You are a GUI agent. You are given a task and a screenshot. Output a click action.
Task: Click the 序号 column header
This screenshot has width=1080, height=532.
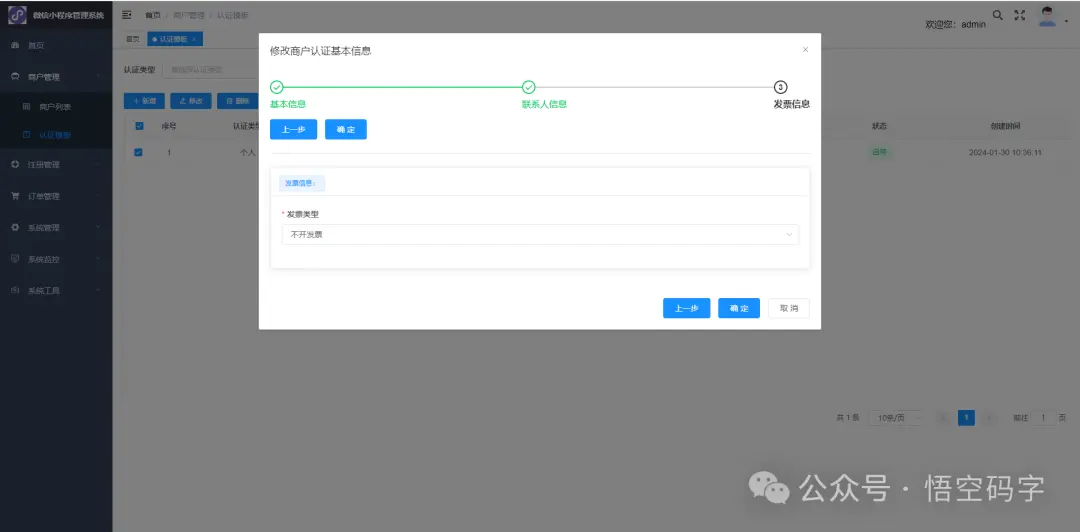tap(169, 126)
